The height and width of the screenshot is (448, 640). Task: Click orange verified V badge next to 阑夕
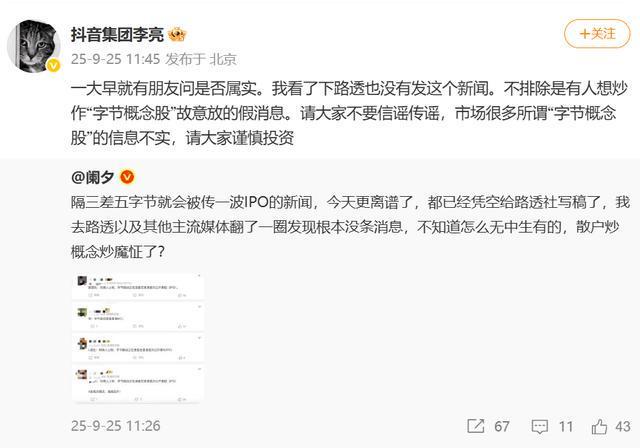click(x=127, y=177)
